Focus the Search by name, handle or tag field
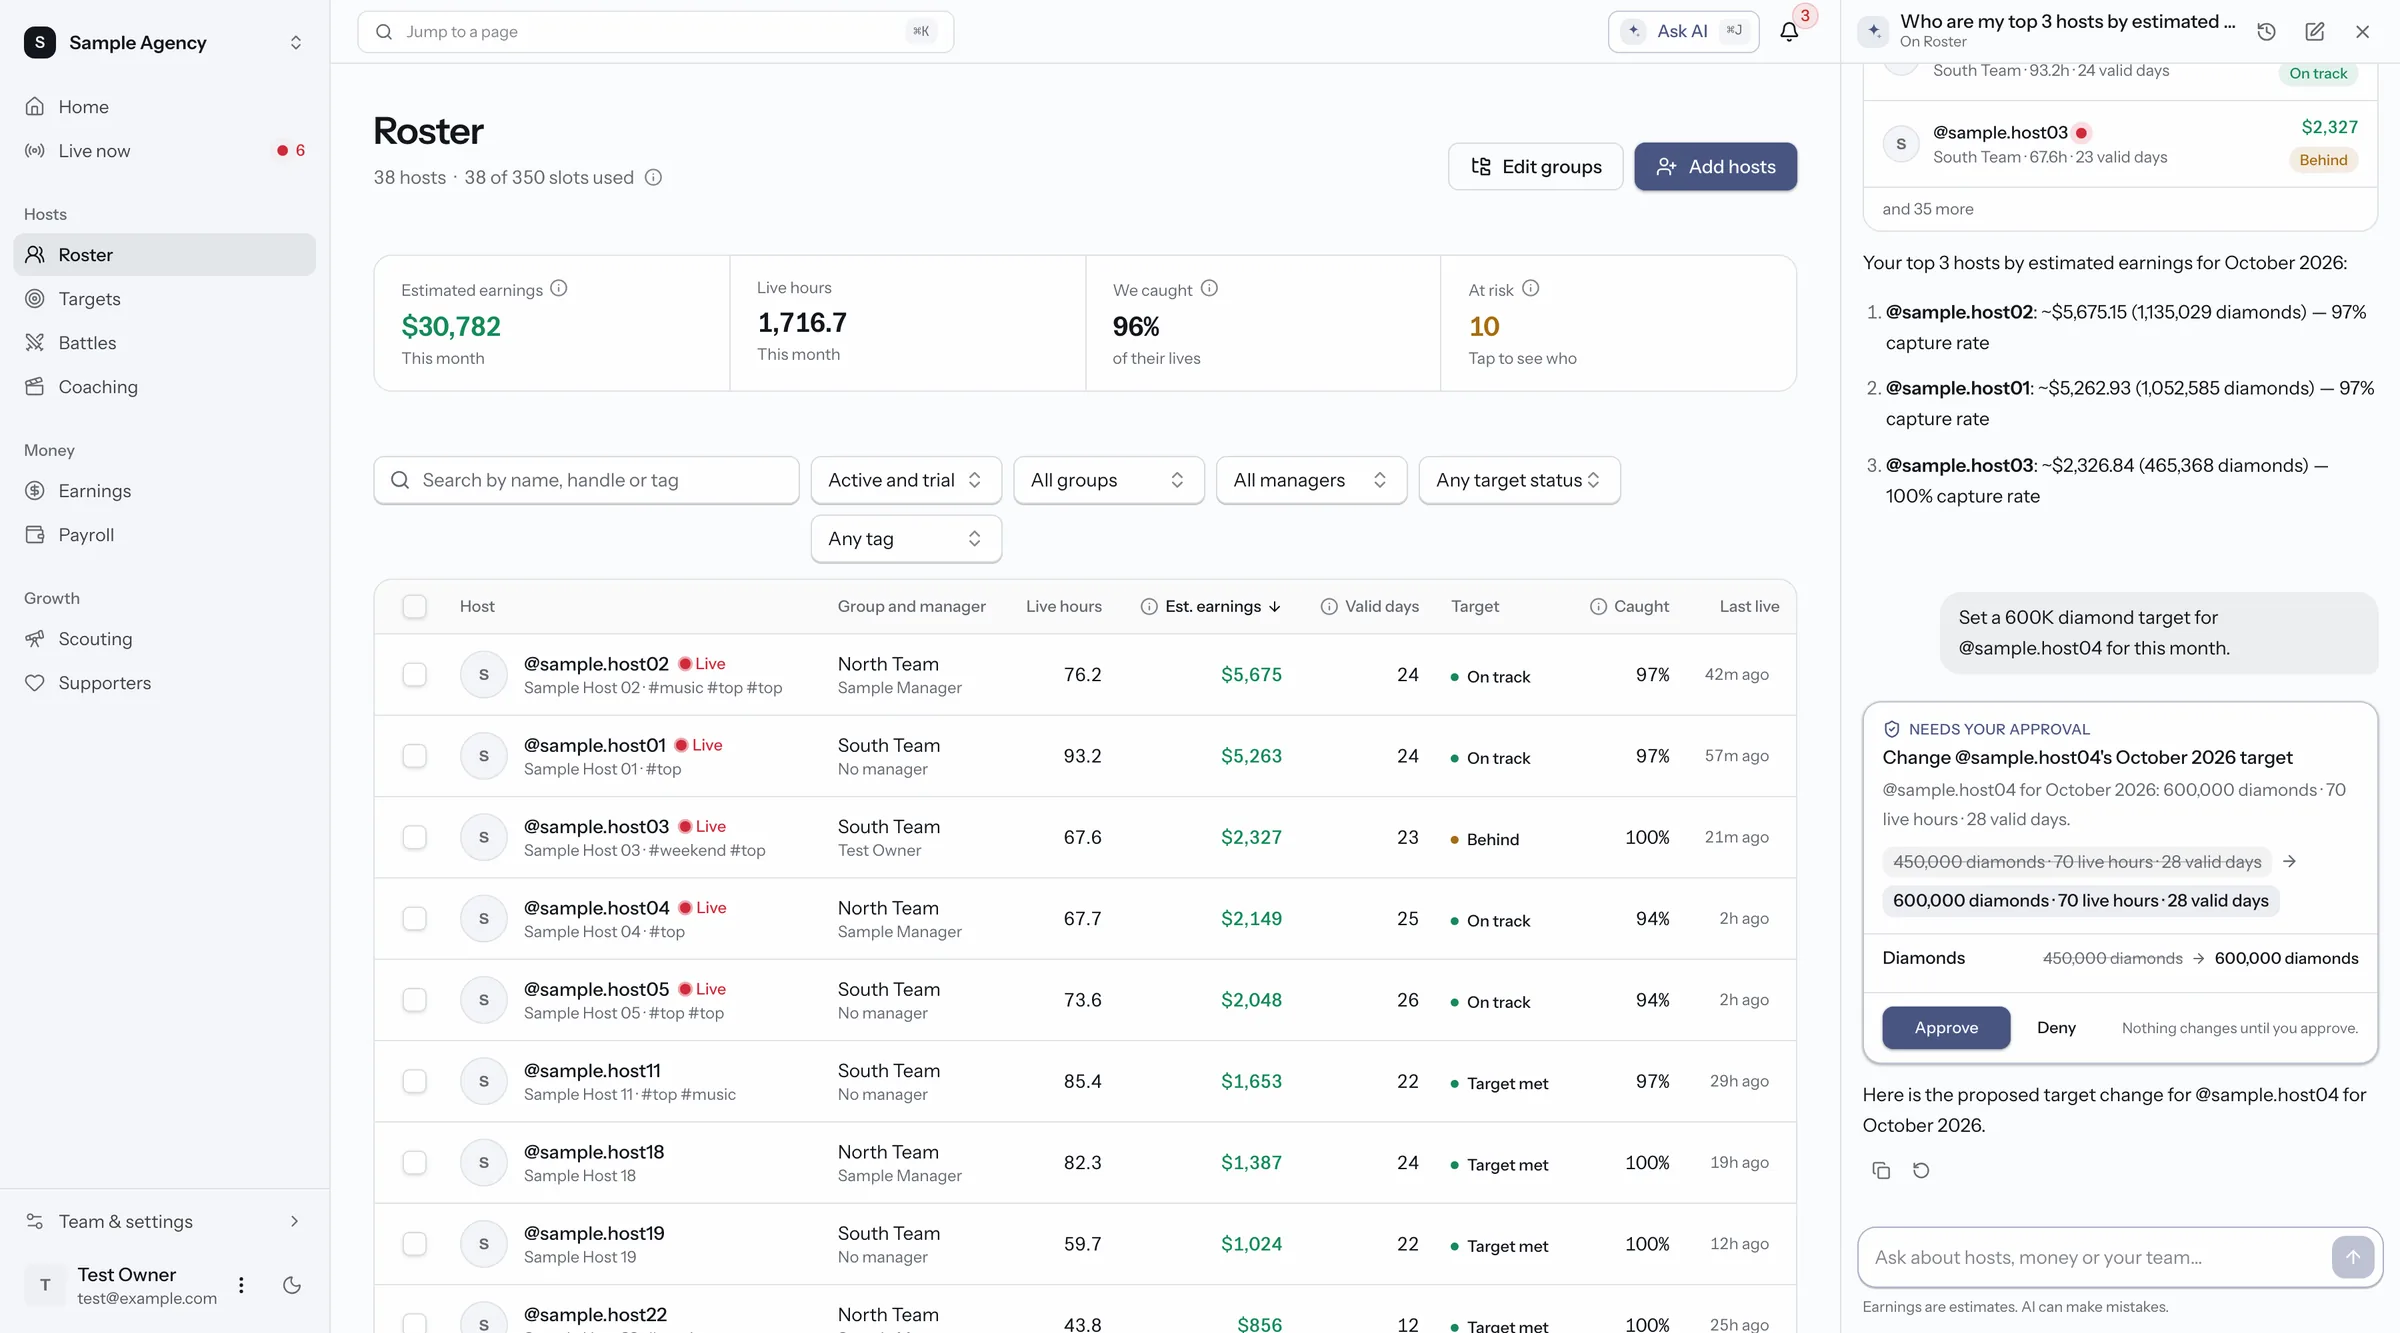This screenshot has height=1333, width=2400. (x=586, y=480)
